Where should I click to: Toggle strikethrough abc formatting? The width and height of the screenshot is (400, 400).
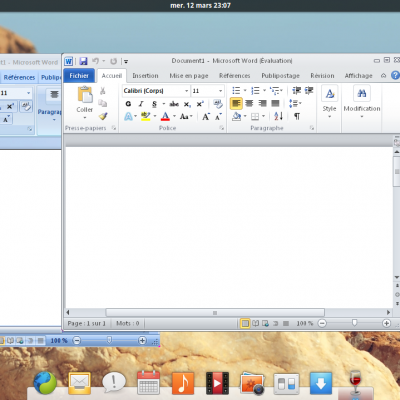[174, 104]
